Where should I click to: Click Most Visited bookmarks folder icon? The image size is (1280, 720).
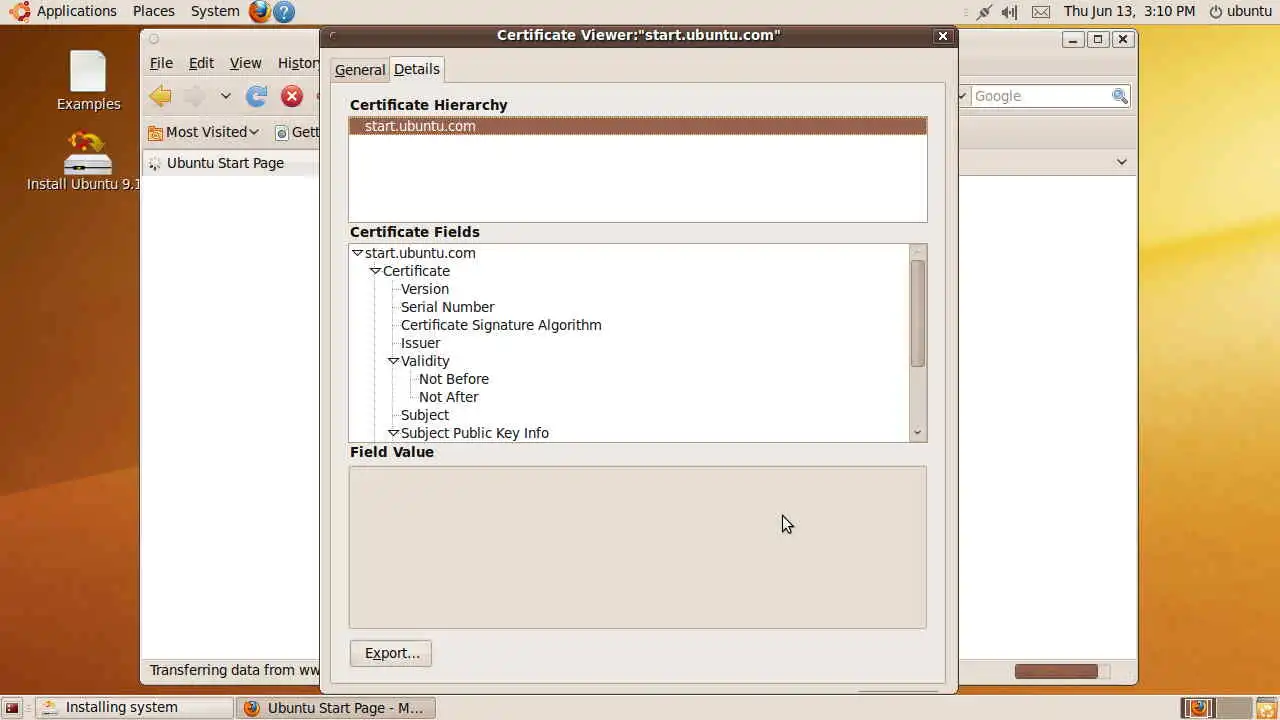[x=155, y=132]
